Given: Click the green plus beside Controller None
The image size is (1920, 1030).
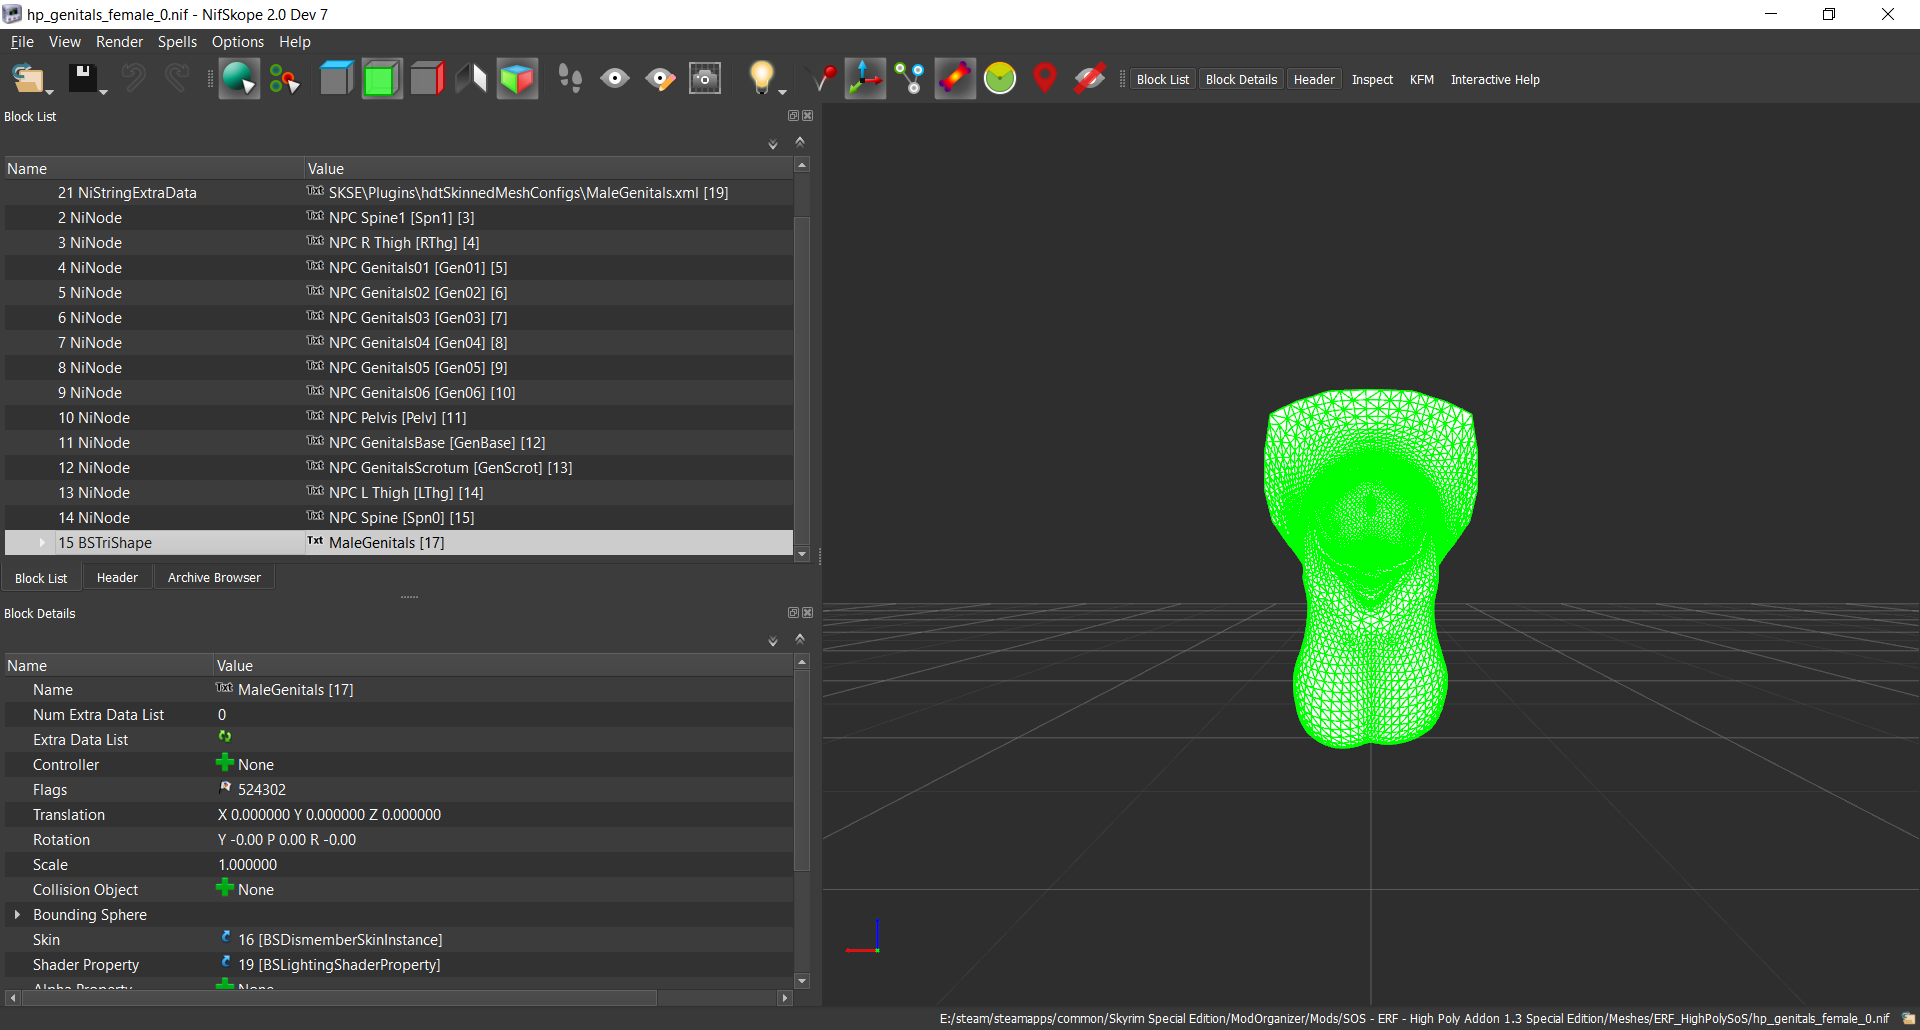Looking at the screenshot, I should click(225, 764).
